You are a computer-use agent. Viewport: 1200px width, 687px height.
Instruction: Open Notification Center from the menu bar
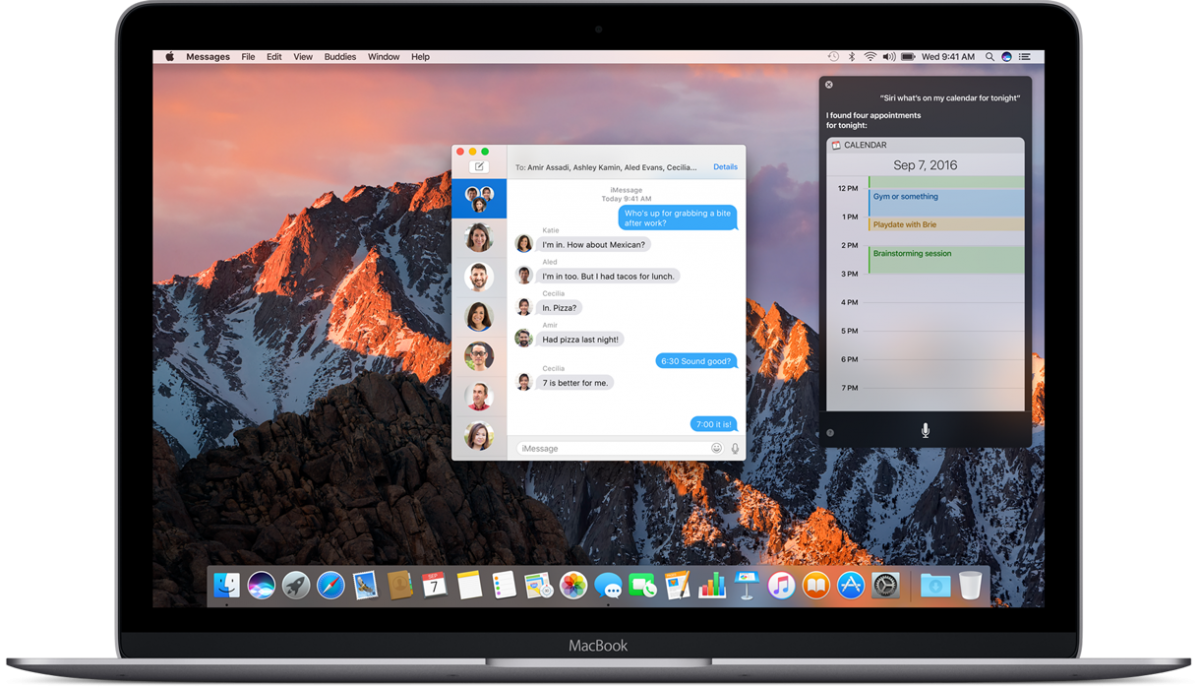[x=1023, y=57]
